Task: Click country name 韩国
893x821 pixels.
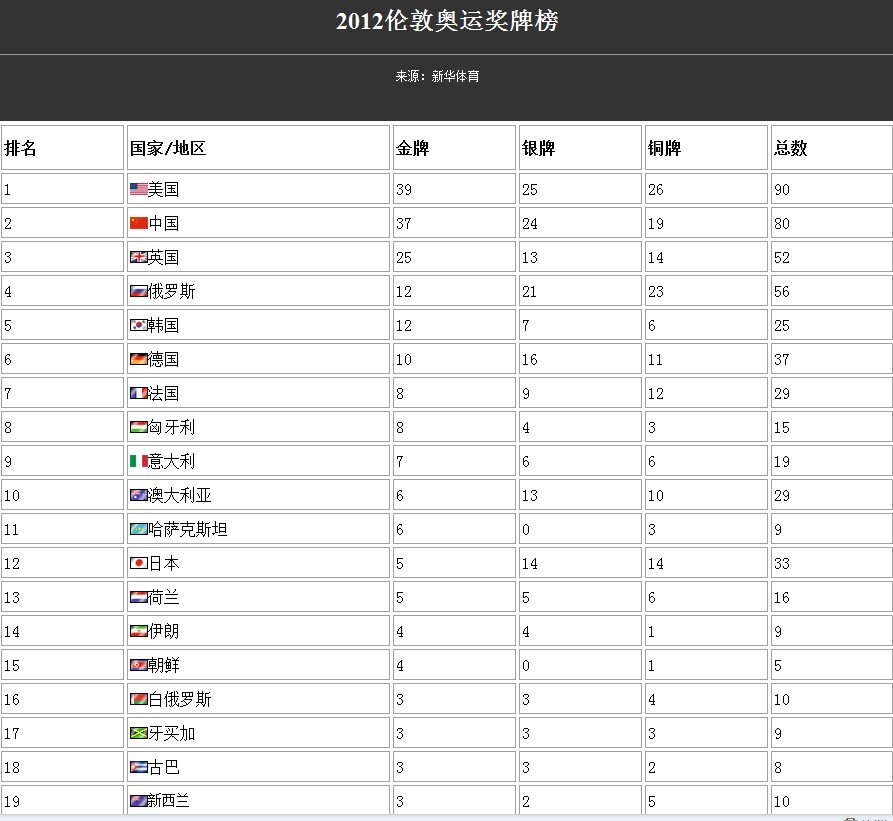Action: click(163, 325)
